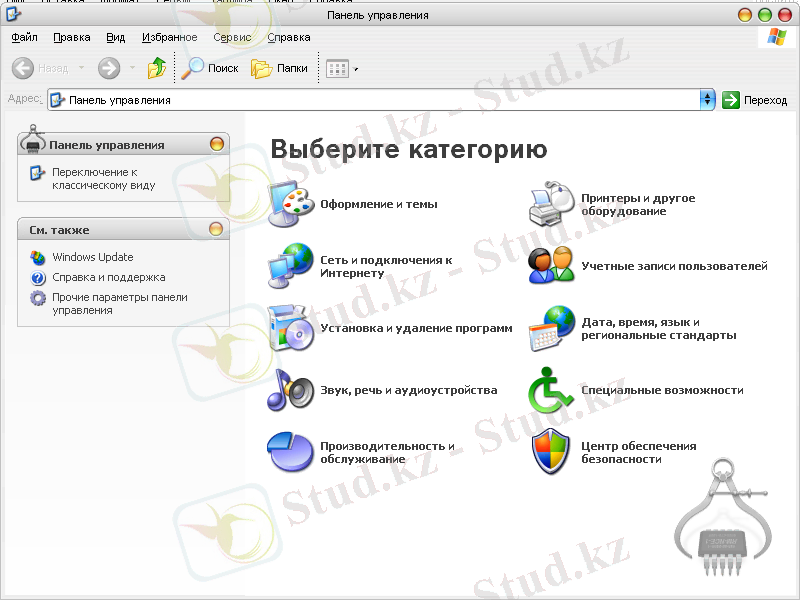This screenshot has height=600, width=800.
Task: Click the Help and Support question icon
Action: tap(38, 278)
